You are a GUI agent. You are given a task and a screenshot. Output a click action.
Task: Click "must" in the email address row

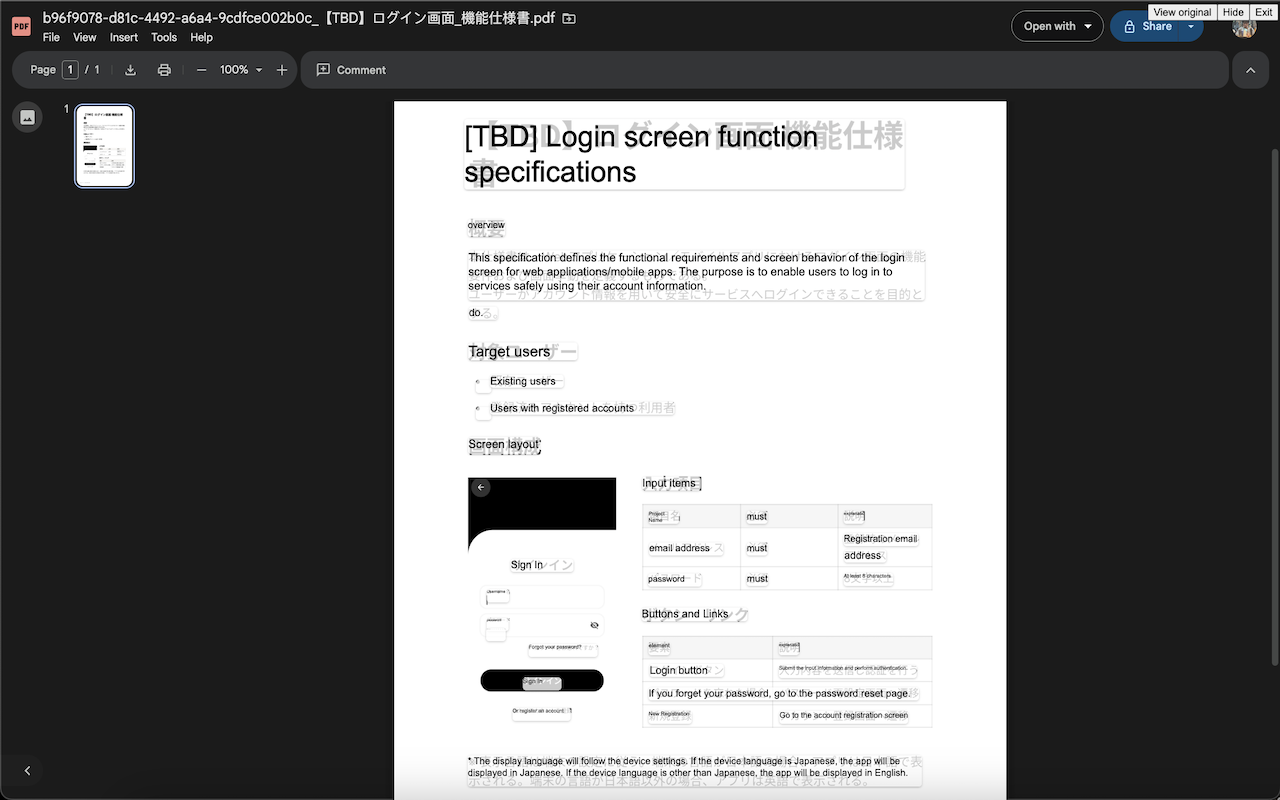(x=757, y=548)
